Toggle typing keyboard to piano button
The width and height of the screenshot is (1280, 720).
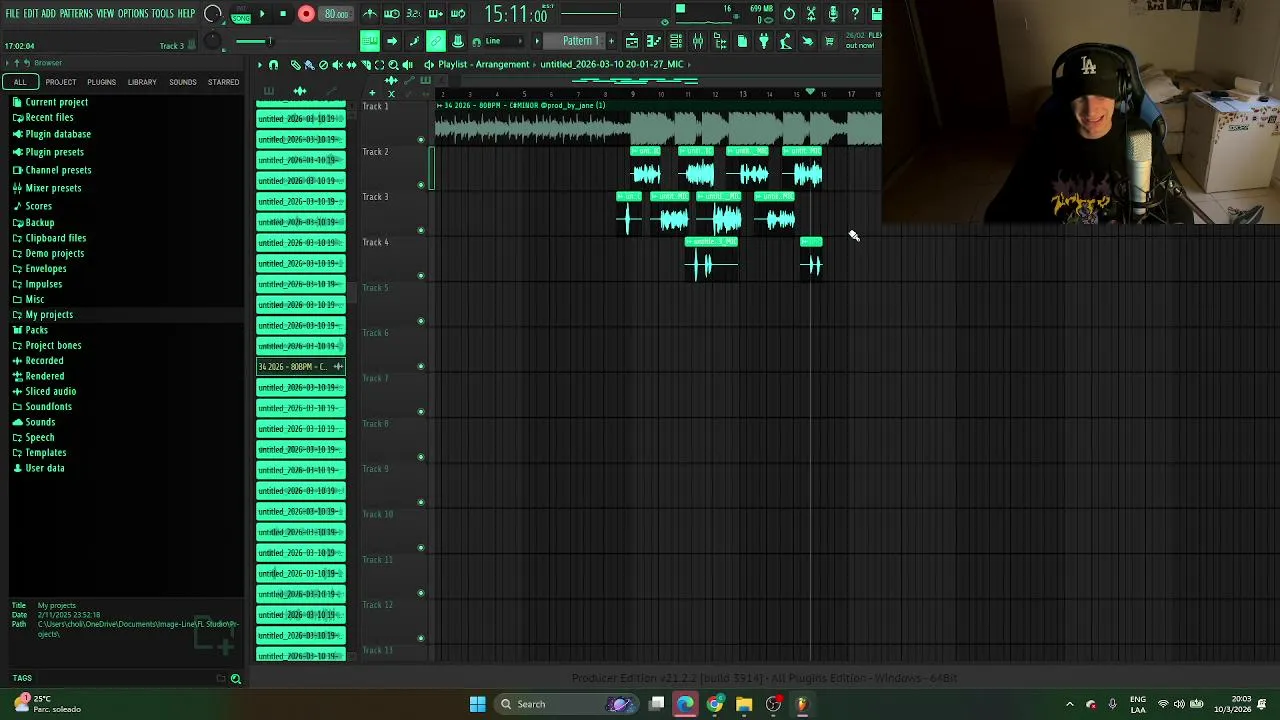370,41
